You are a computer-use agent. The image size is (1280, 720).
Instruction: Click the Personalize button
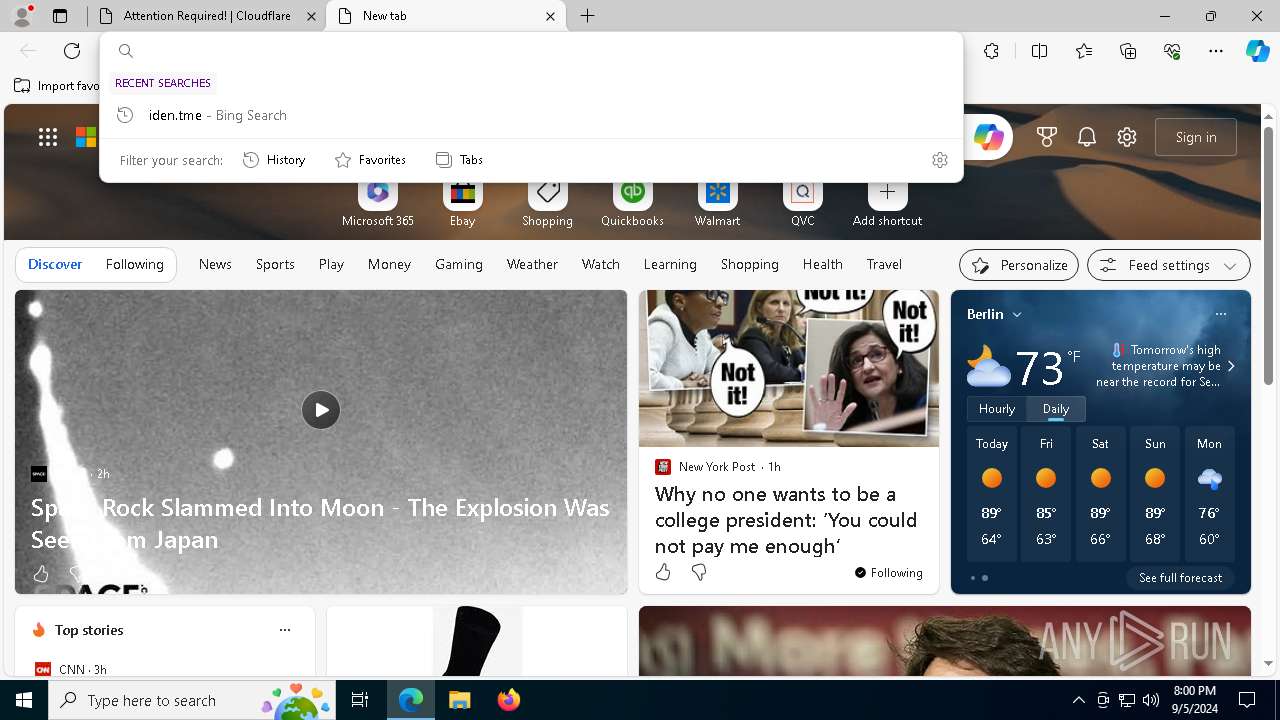[1019, 265]
